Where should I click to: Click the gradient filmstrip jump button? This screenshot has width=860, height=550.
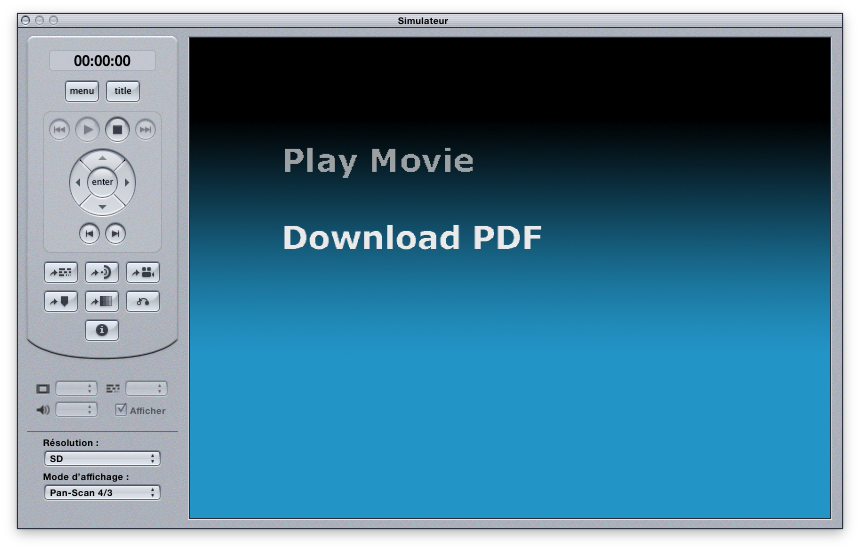102,301
